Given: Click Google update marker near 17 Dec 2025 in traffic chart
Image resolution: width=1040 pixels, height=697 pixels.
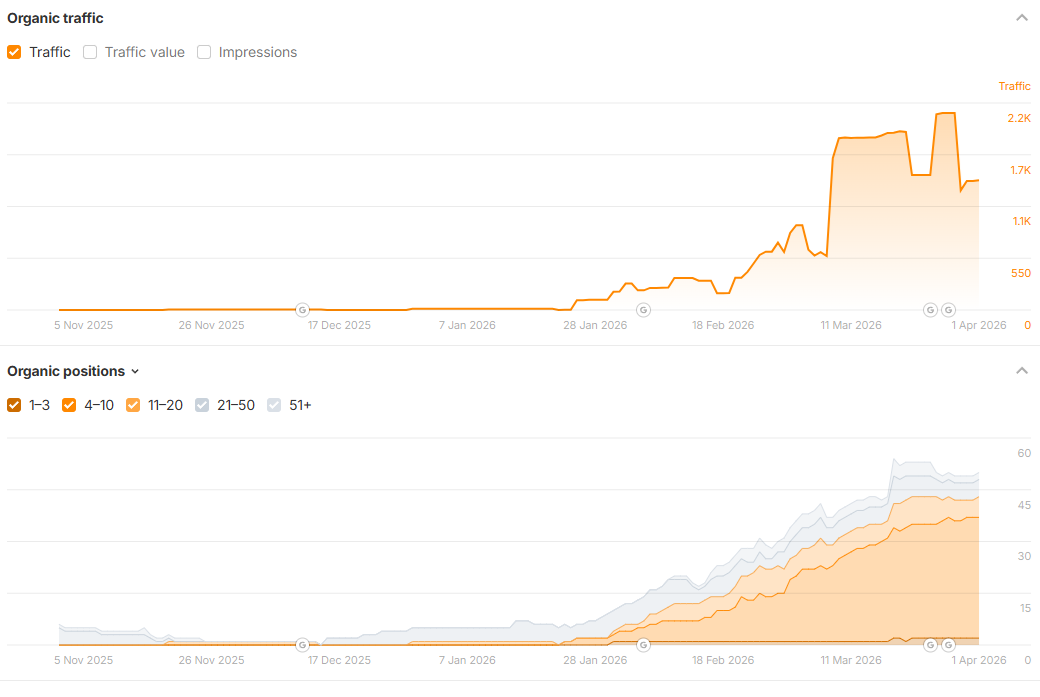Looking at the screenshot, I should pos(302,310).
